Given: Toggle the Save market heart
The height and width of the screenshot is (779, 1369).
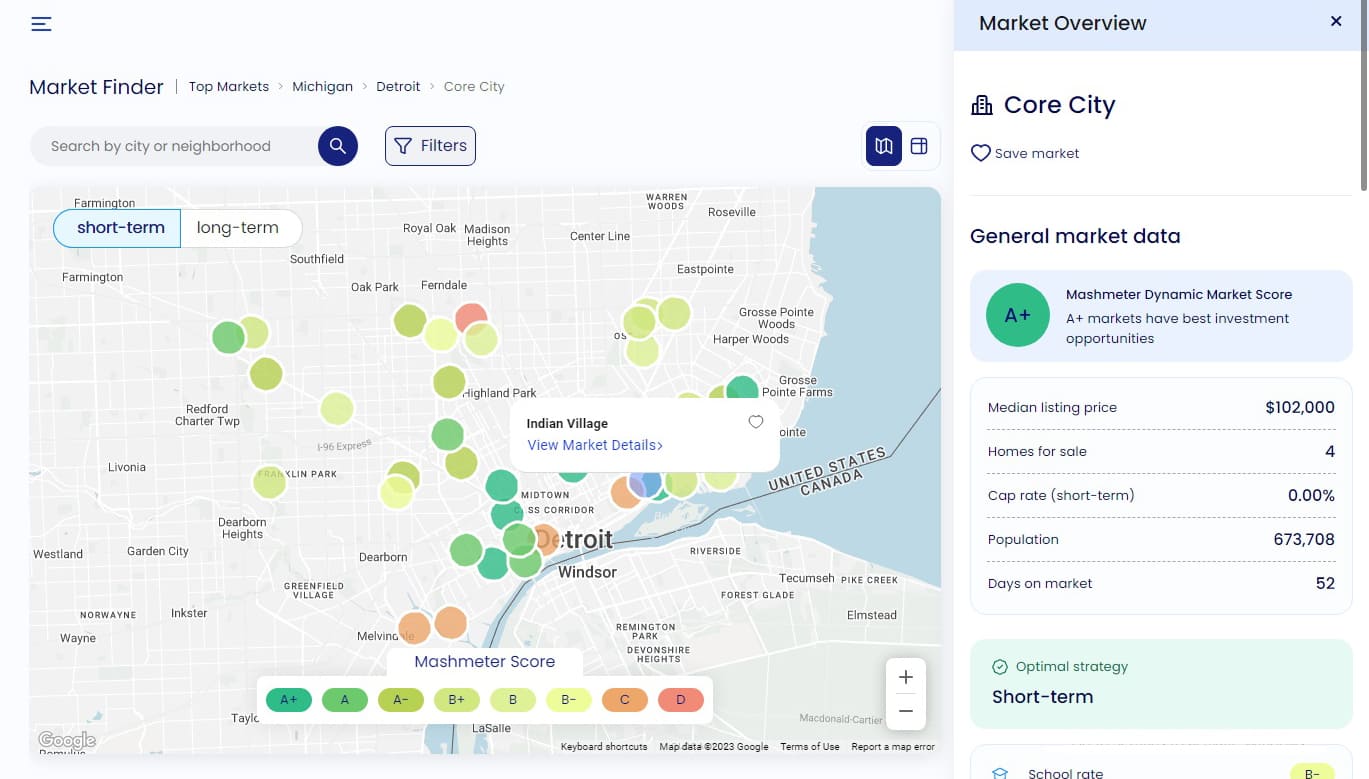Looking at the screenshot, I should (x=980, y=153).
